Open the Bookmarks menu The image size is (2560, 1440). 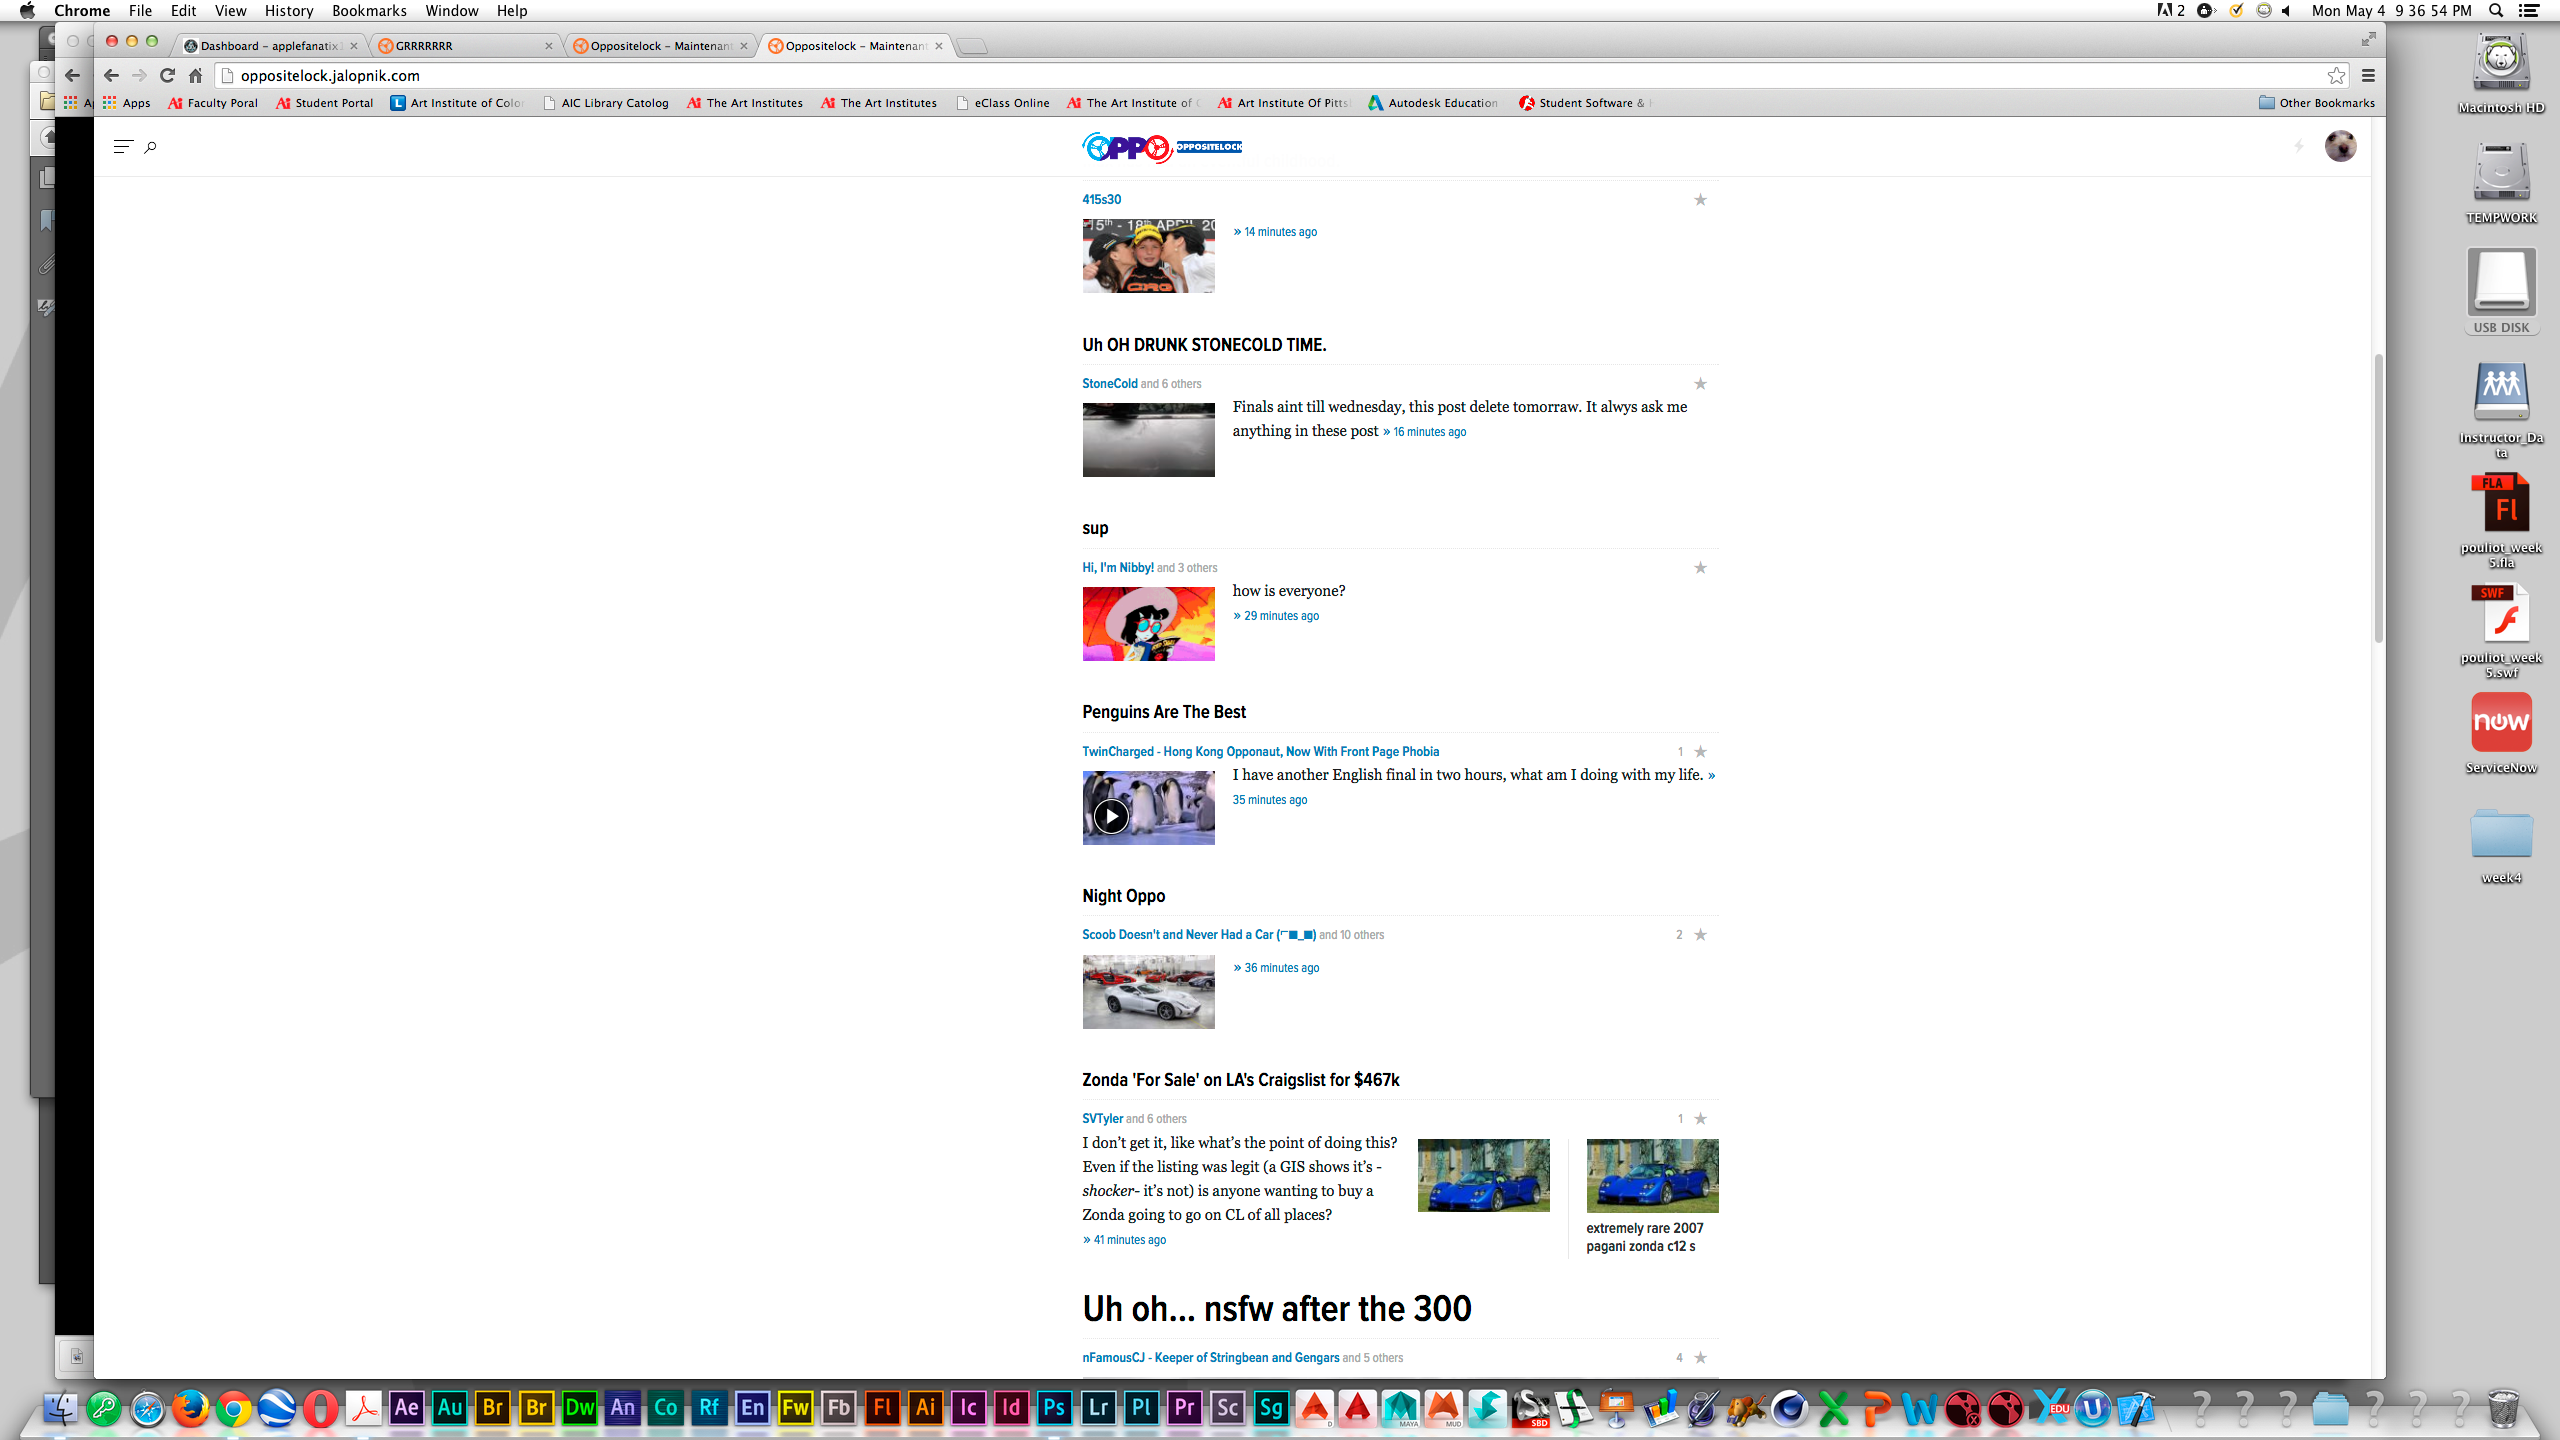point(369,11)
